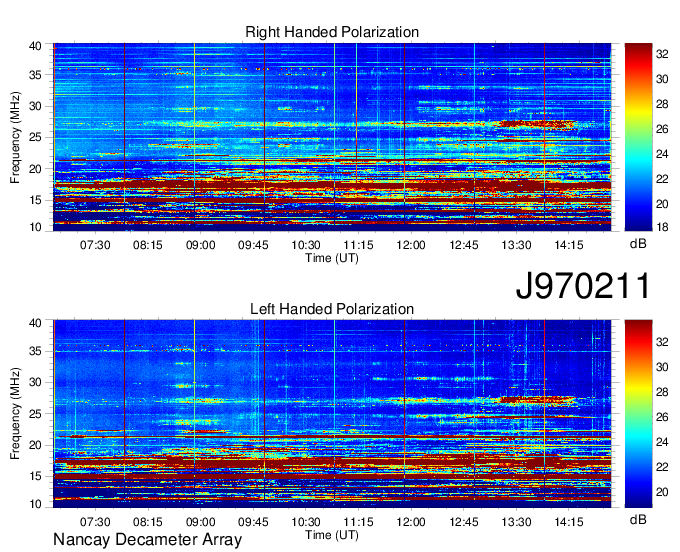680x552 pixels.
Task: Click the 10 MHz tick of the top plot
Action: (35, 227)
